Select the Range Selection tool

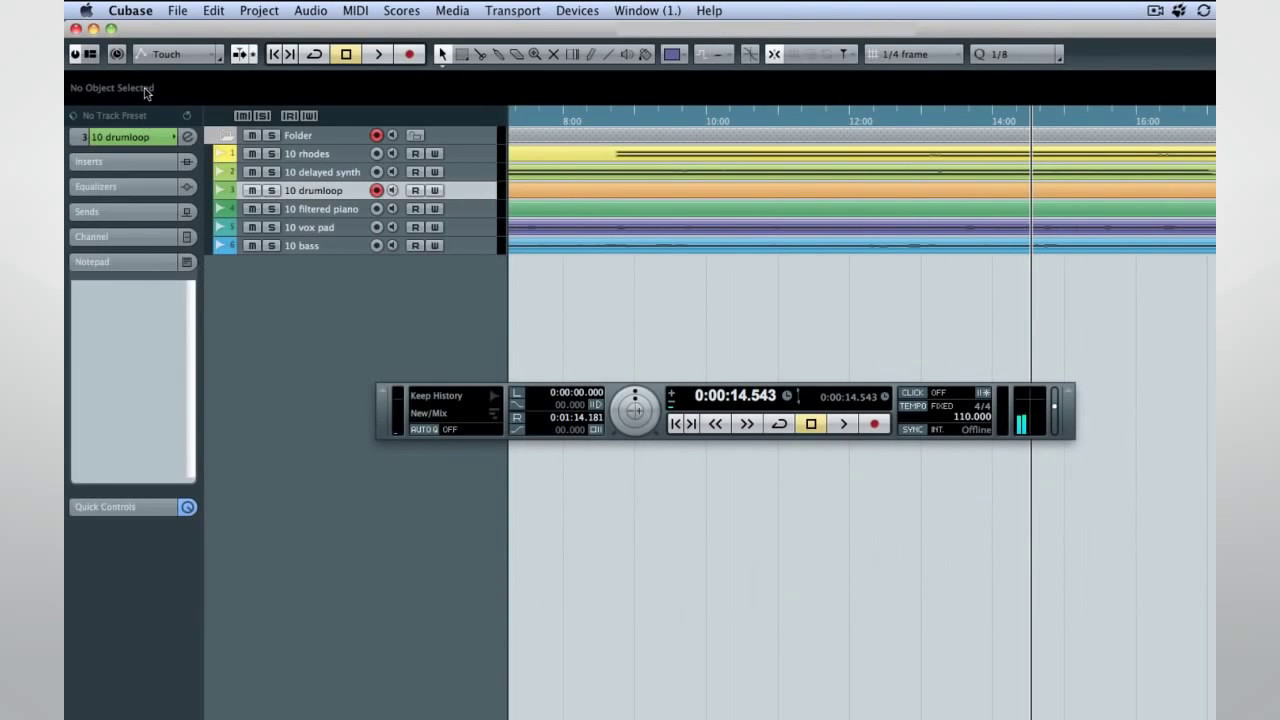[462, 54]
